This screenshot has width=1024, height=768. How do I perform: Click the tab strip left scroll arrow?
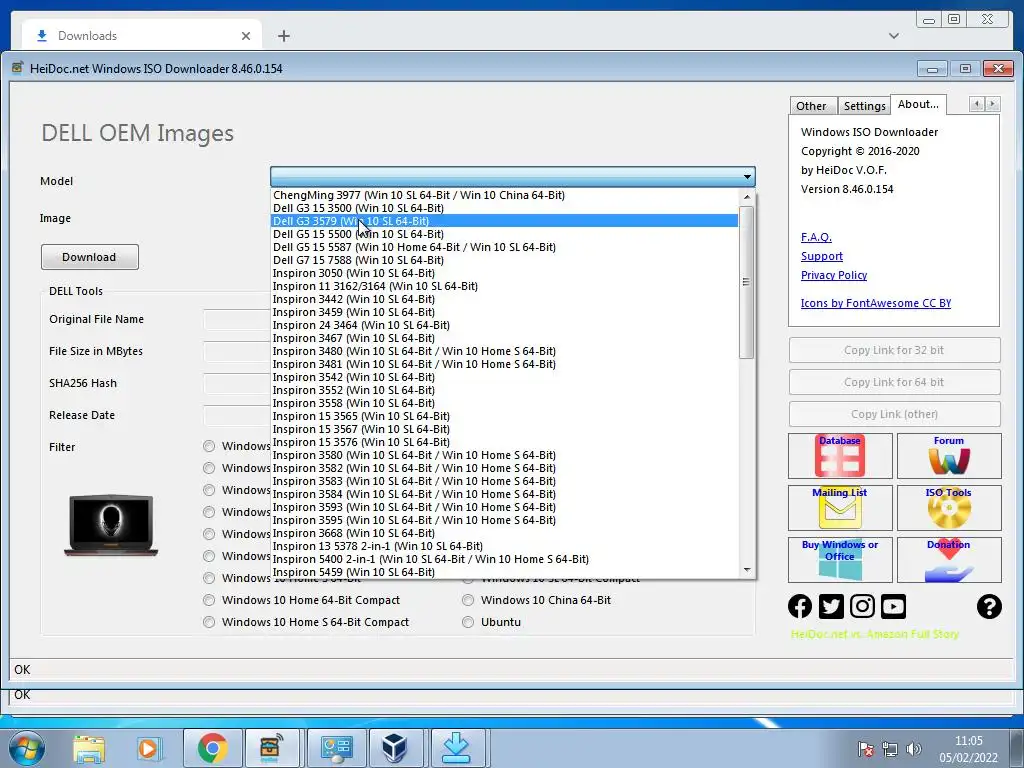976,104
